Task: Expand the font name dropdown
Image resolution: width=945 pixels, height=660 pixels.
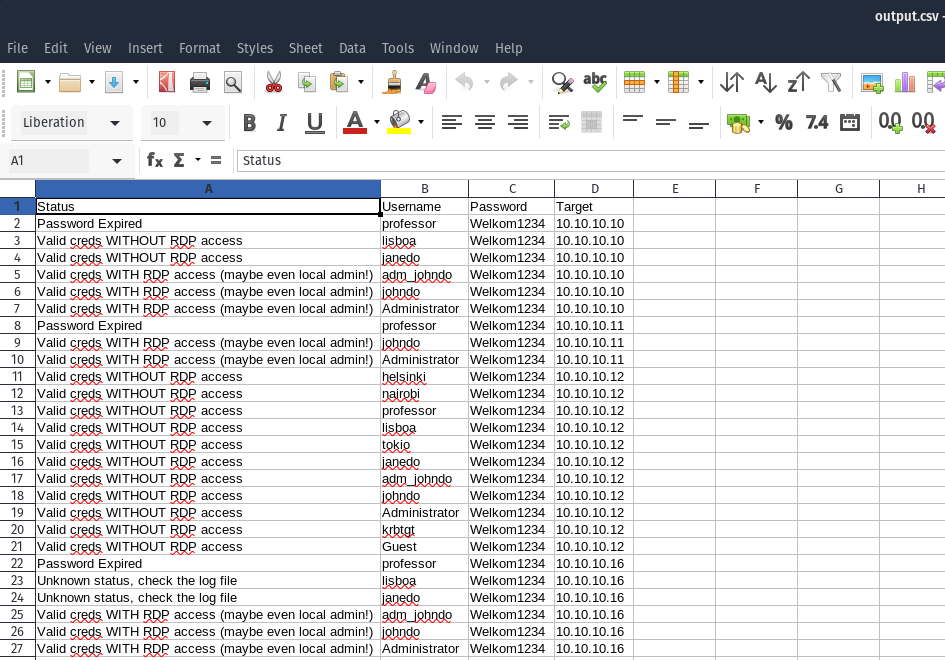Action: [115, 123]
